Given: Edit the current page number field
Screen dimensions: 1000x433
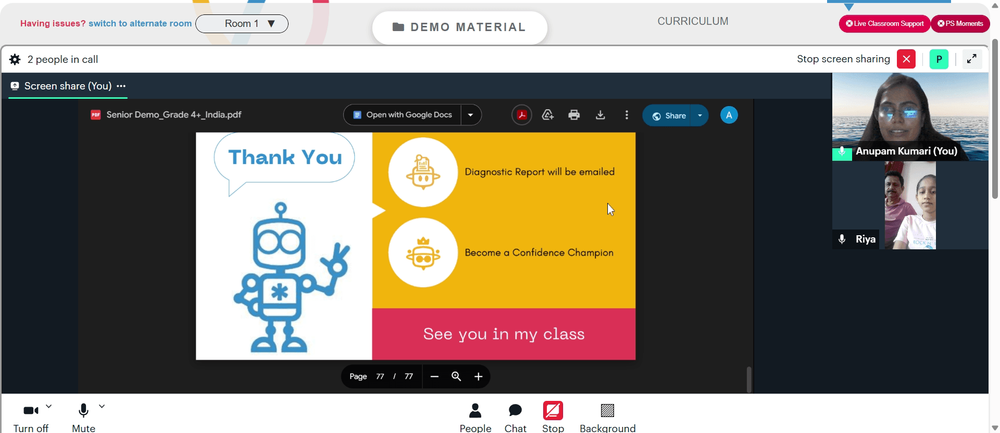Looking at the screenshot, I should [x=379, y=376].
